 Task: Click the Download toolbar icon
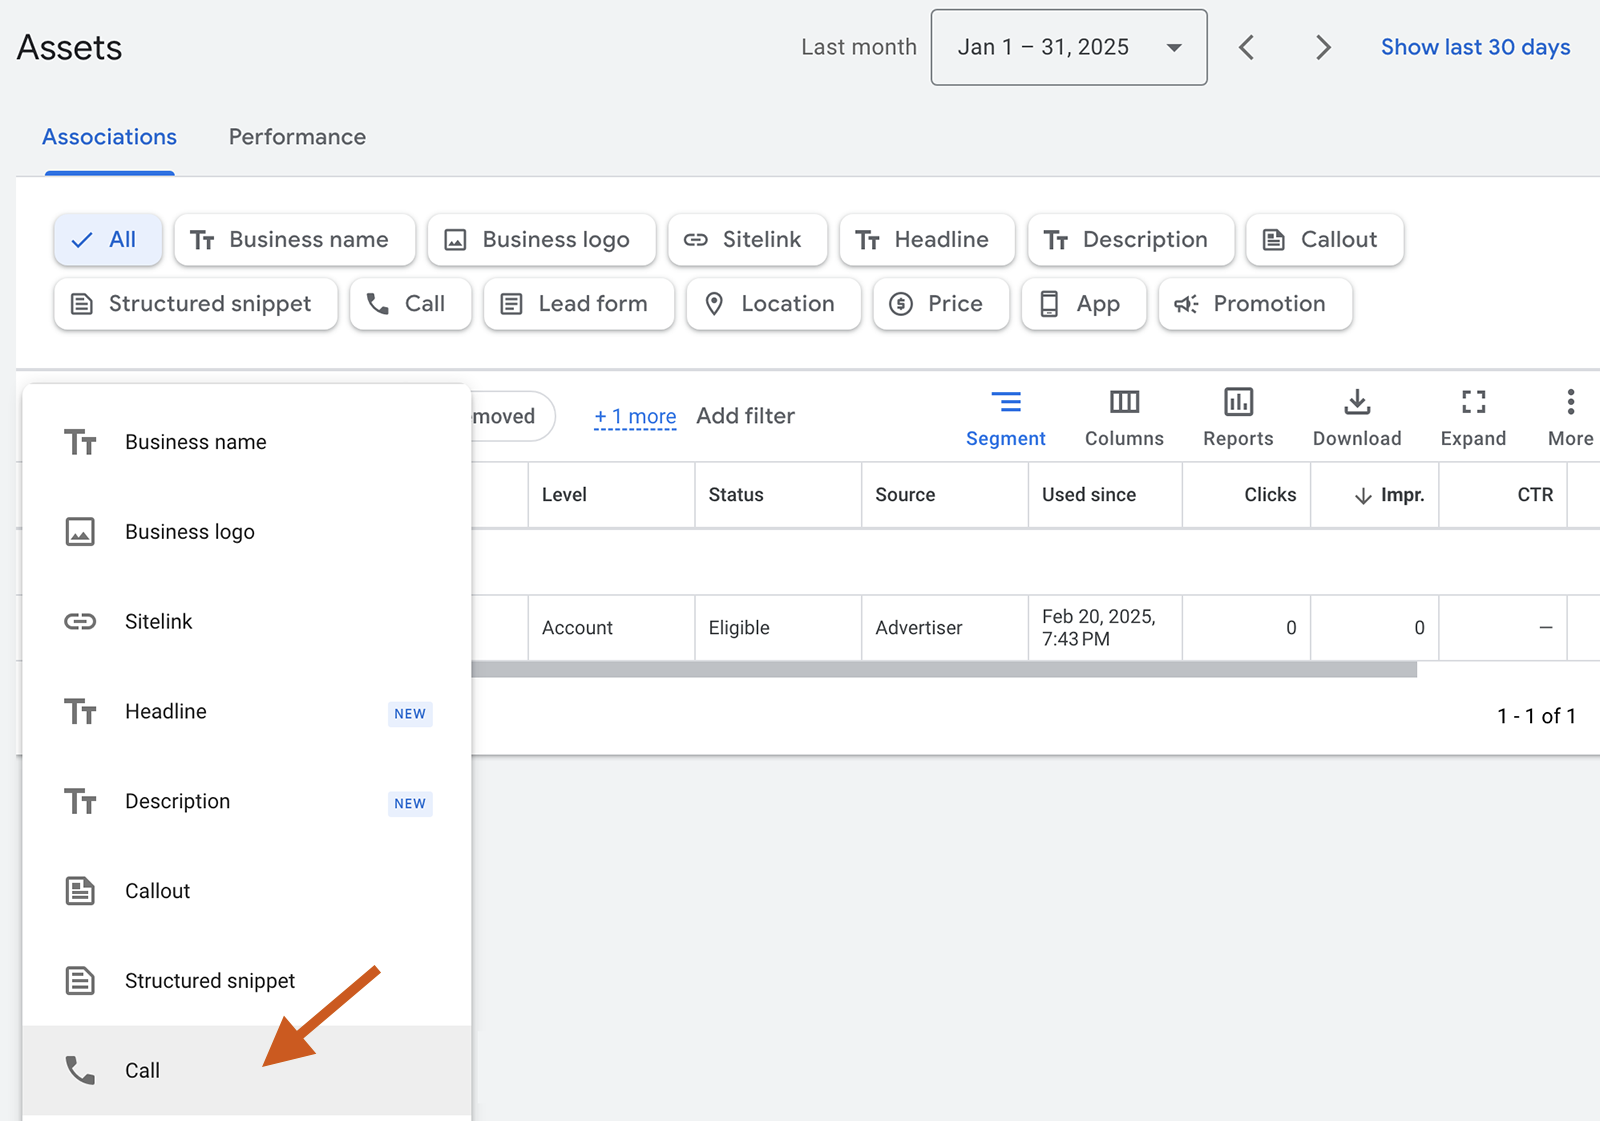(x=1357, y=418)
